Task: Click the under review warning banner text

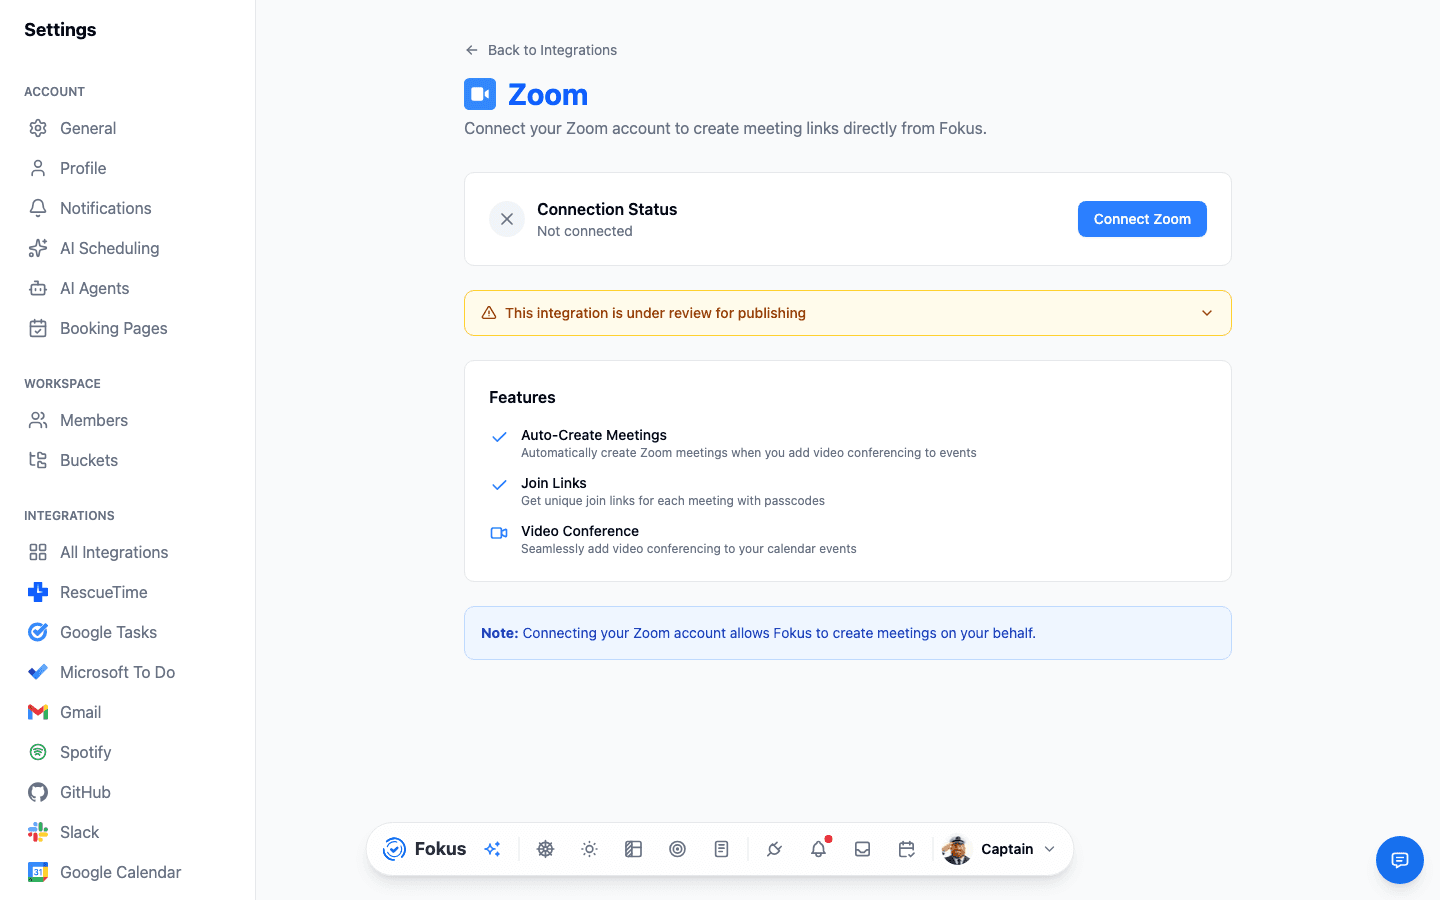Action: 655,313
